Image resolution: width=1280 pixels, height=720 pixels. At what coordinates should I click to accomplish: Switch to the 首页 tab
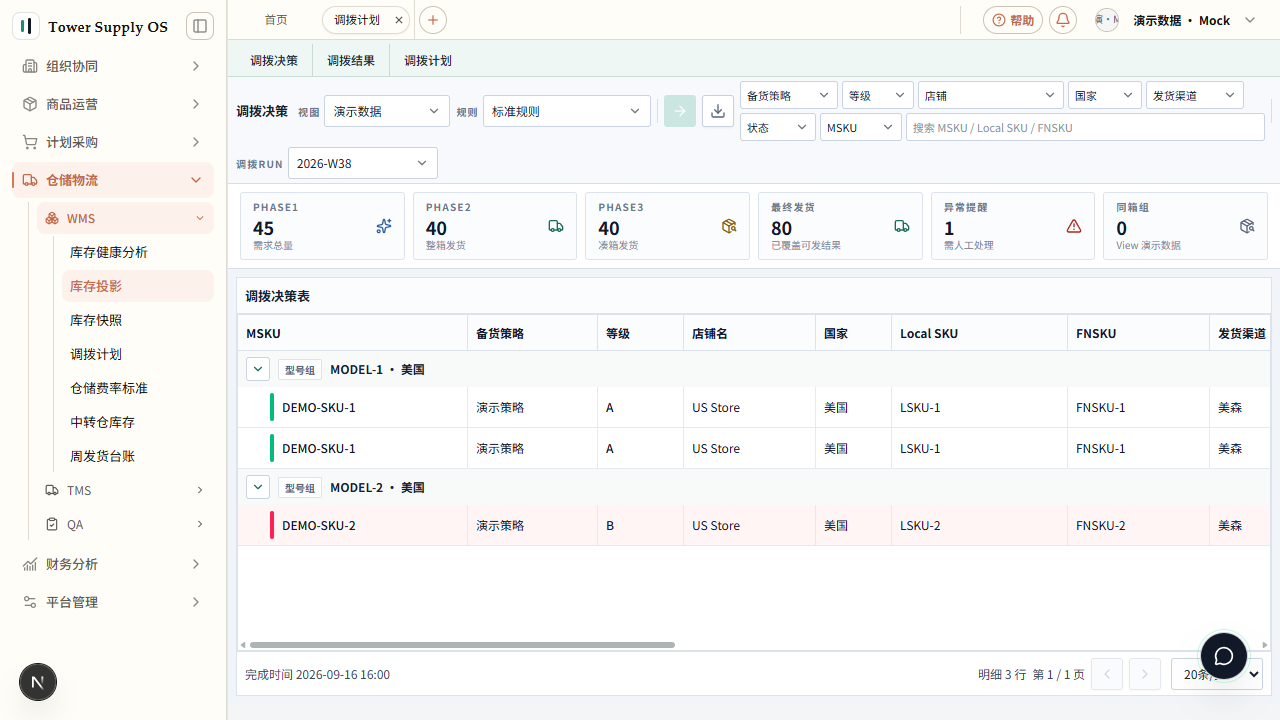(276, 20)
